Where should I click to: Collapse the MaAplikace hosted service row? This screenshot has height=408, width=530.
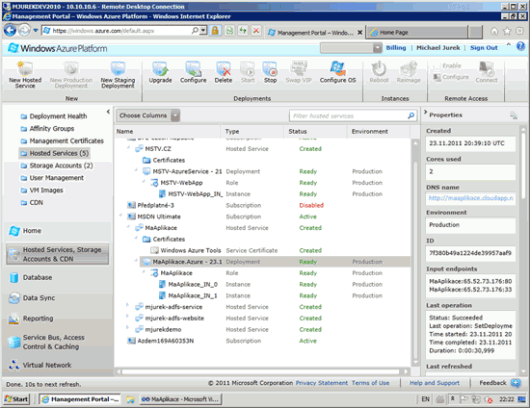coord(128,226)
